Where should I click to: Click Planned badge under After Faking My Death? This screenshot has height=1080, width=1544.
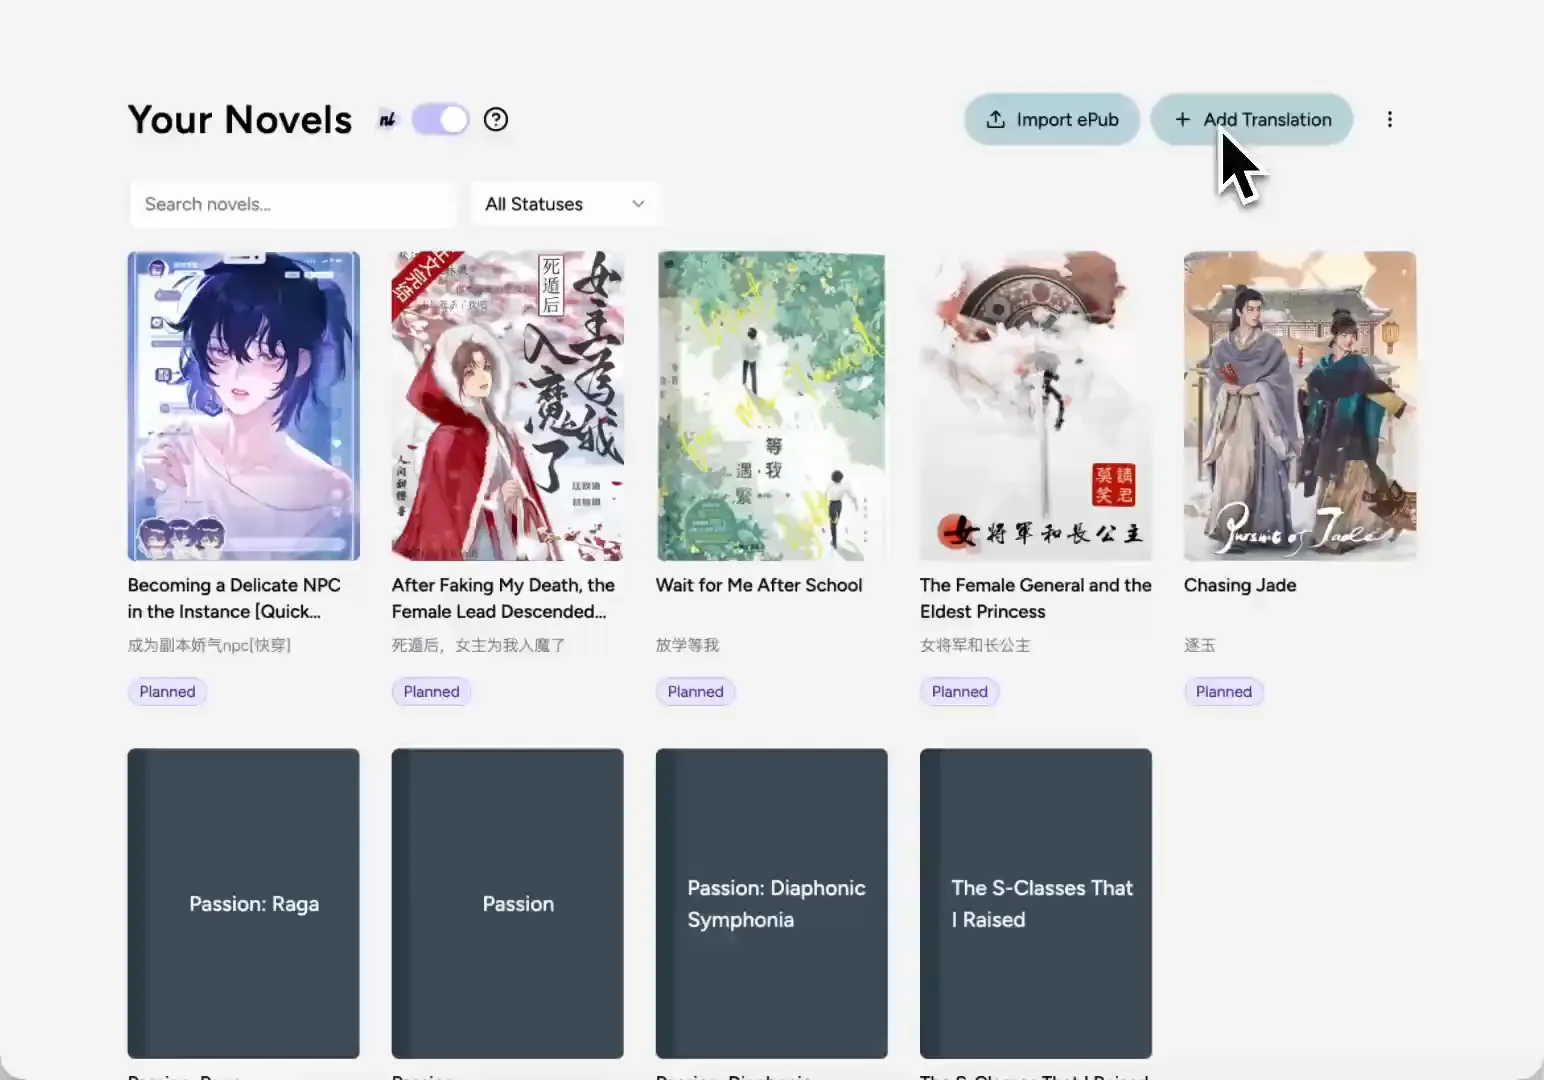[431, 692]
